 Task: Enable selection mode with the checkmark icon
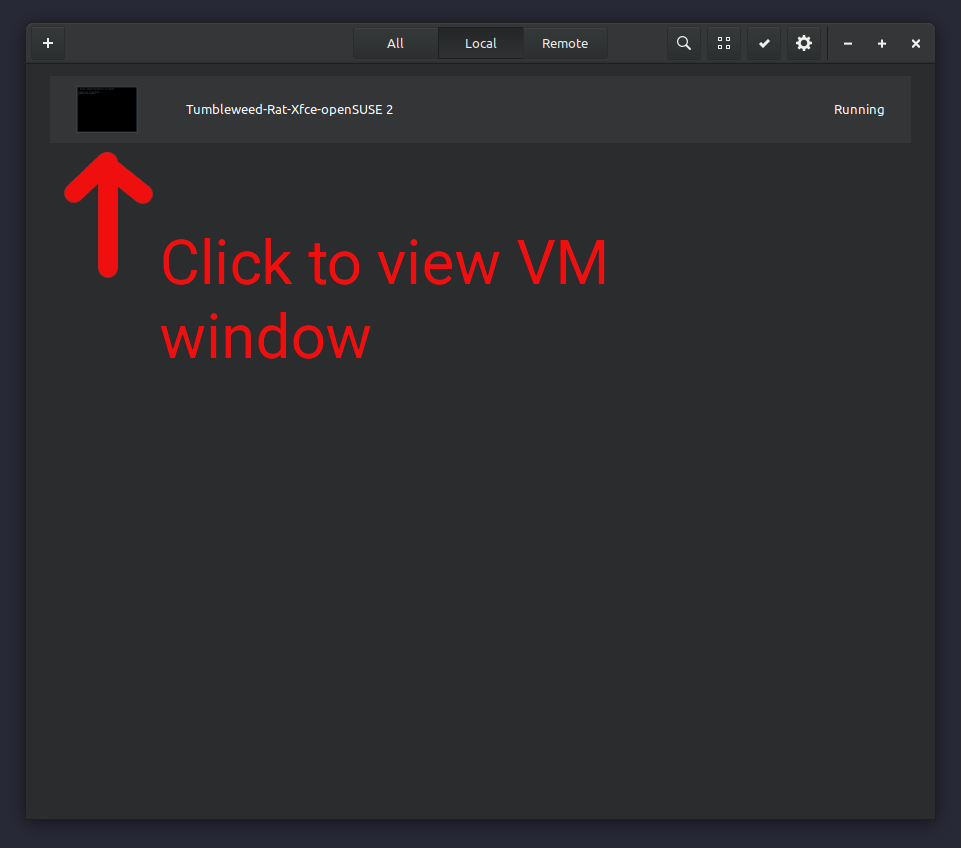click(764, 44)
